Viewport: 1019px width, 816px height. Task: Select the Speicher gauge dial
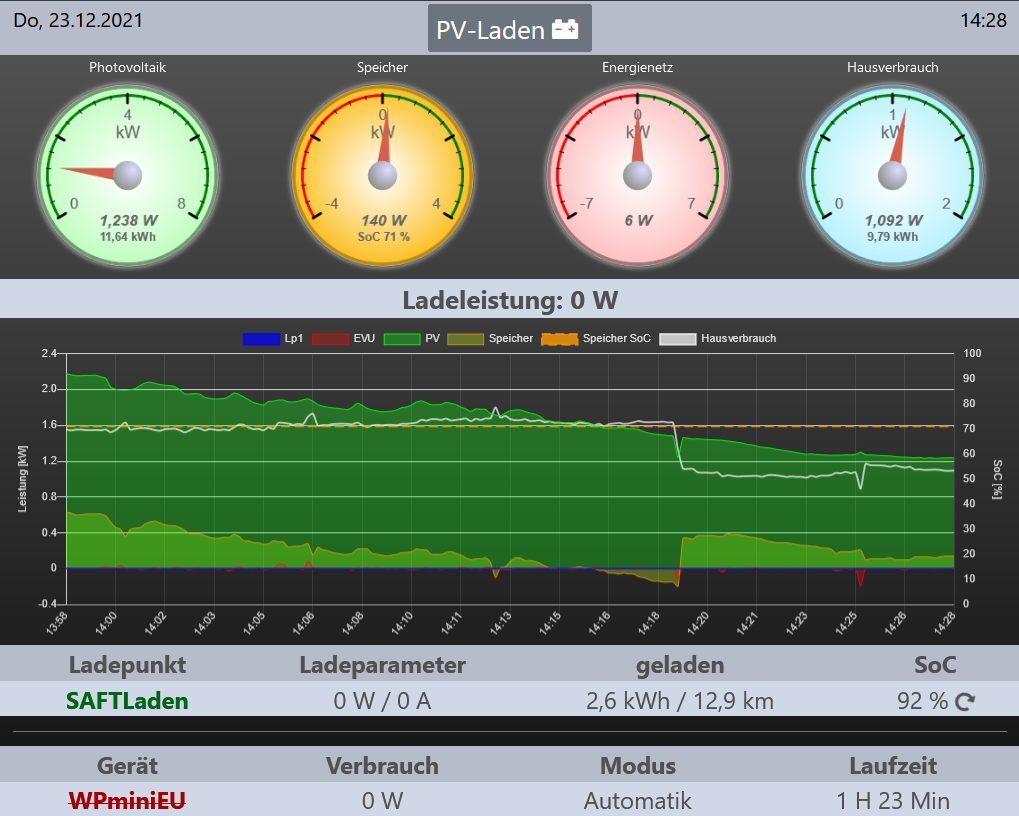(x=382, y=175)
